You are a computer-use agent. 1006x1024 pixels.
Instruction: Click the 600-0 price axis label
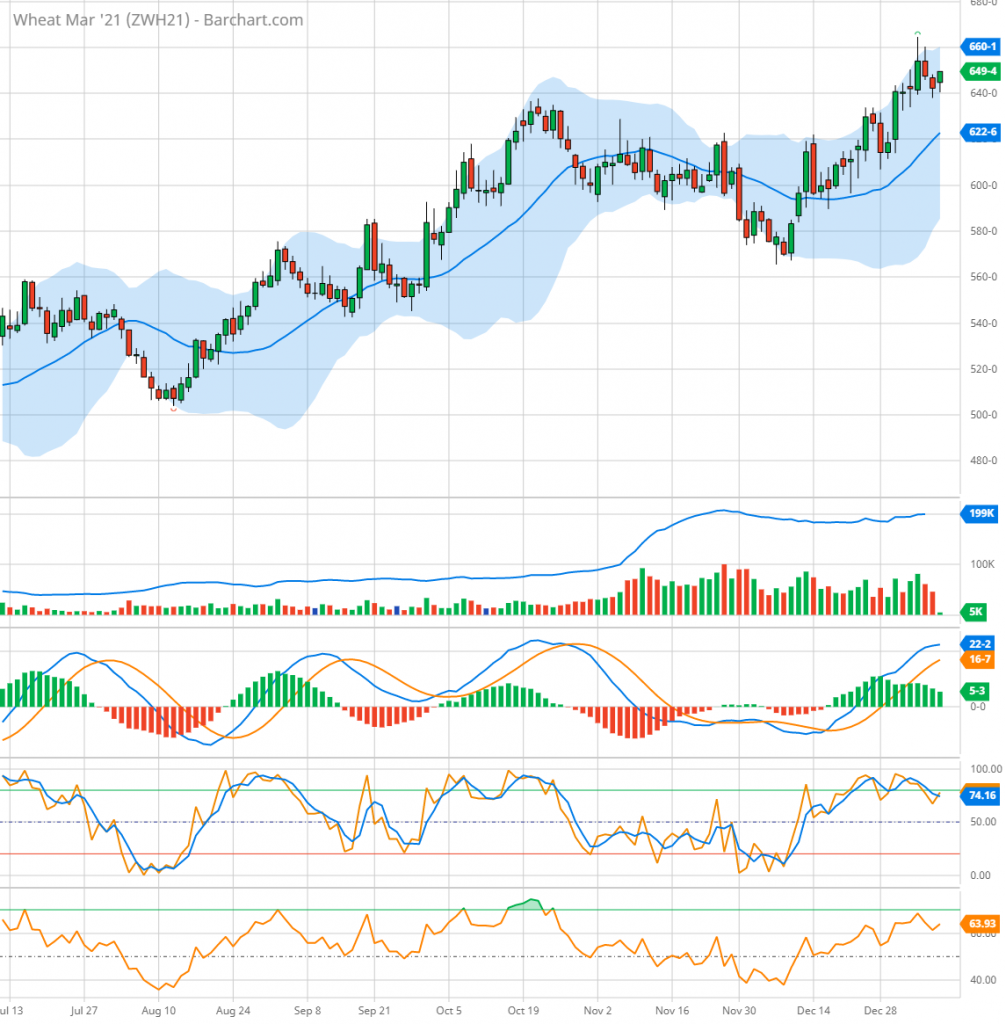point(983,185)
